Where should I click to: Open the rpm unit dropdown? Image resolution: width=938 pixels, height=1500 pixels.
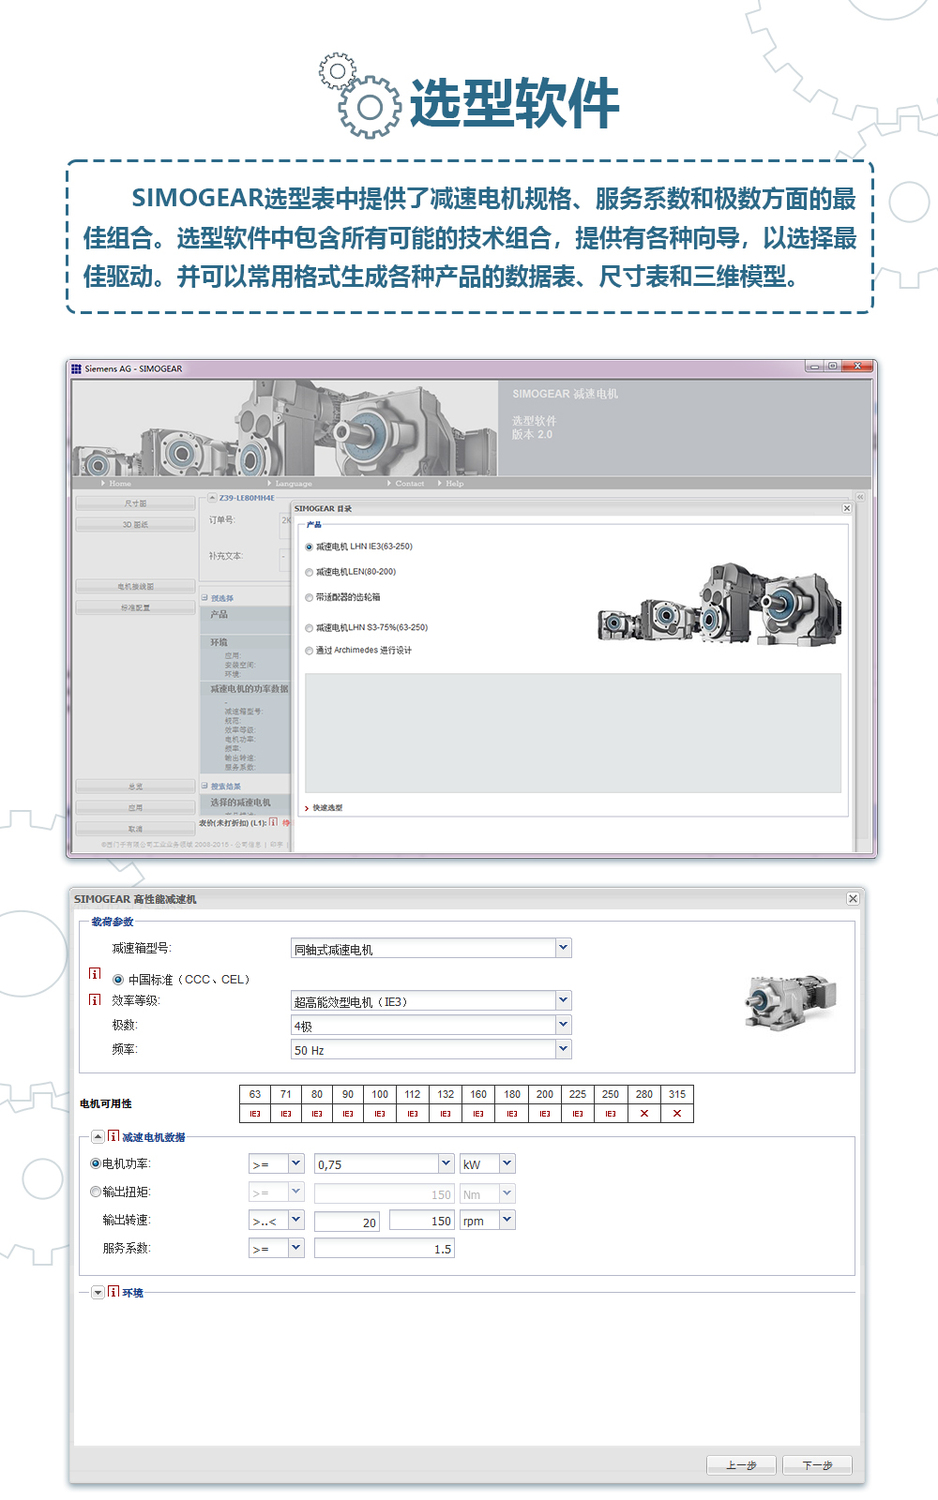[507, 1220]
